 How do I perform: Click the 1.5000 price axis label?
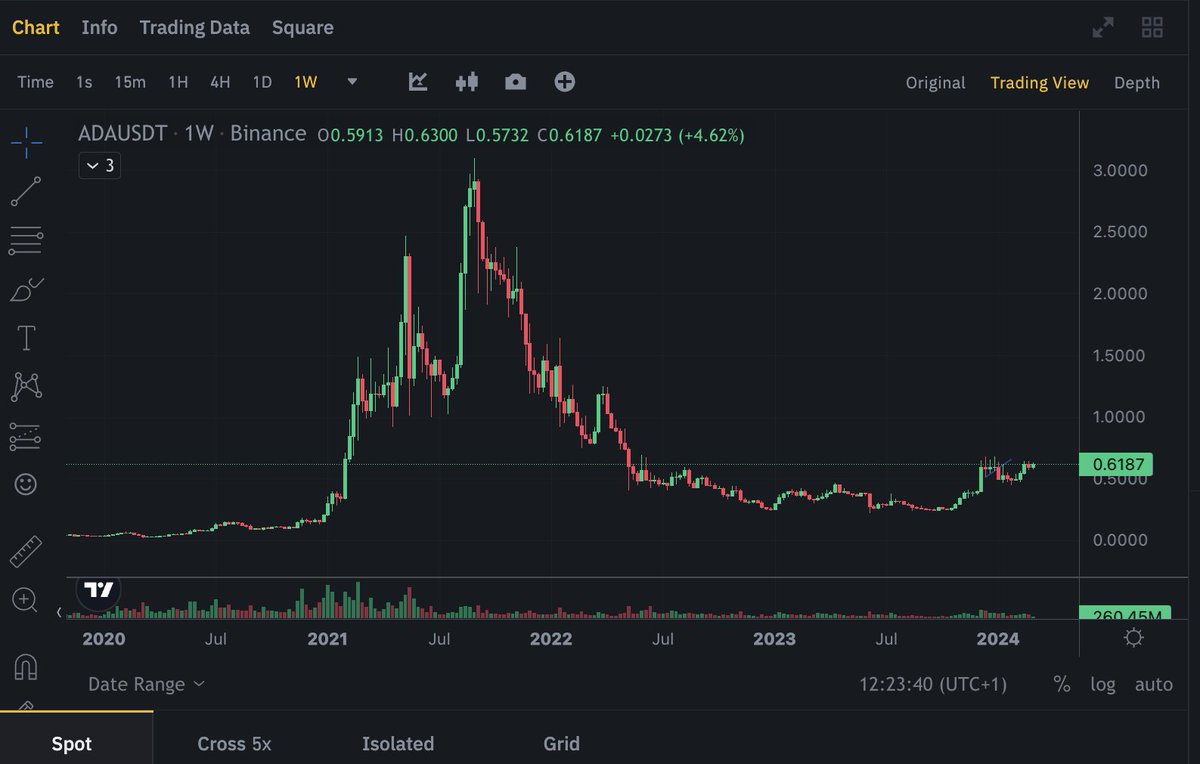click(x=1120, y=356)
